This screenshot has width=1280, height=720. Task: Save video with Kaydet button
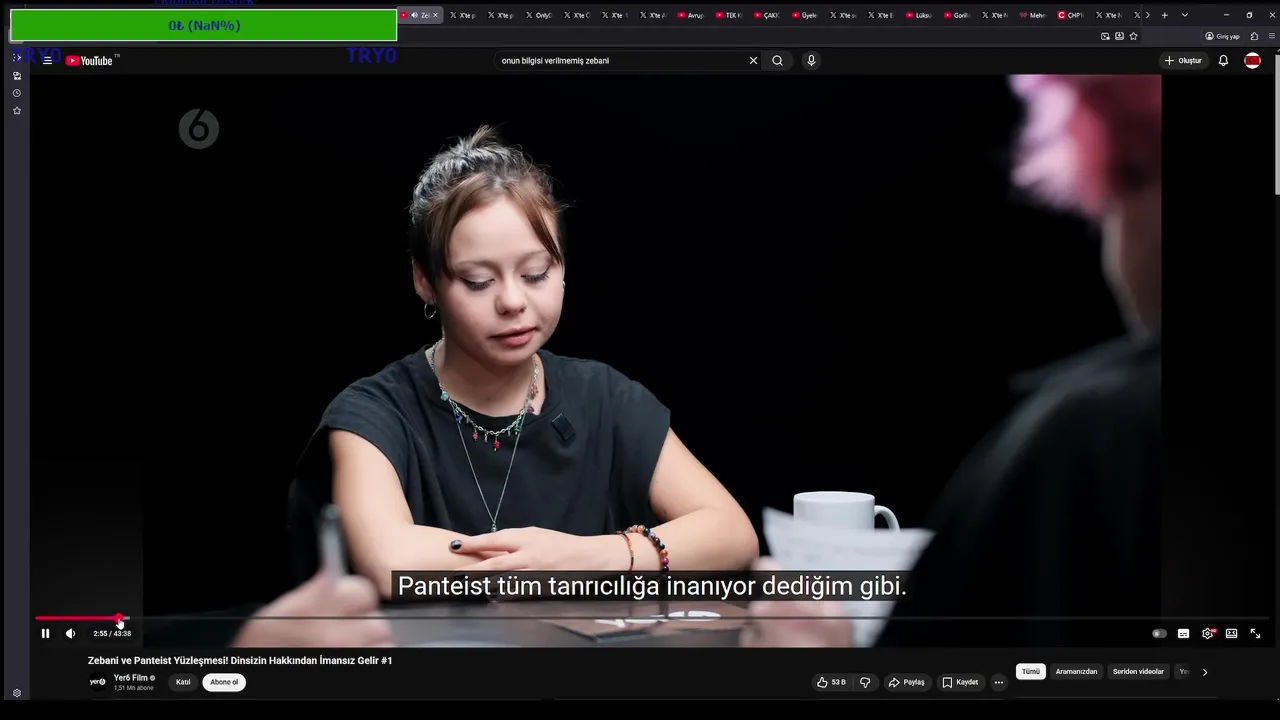960,682
